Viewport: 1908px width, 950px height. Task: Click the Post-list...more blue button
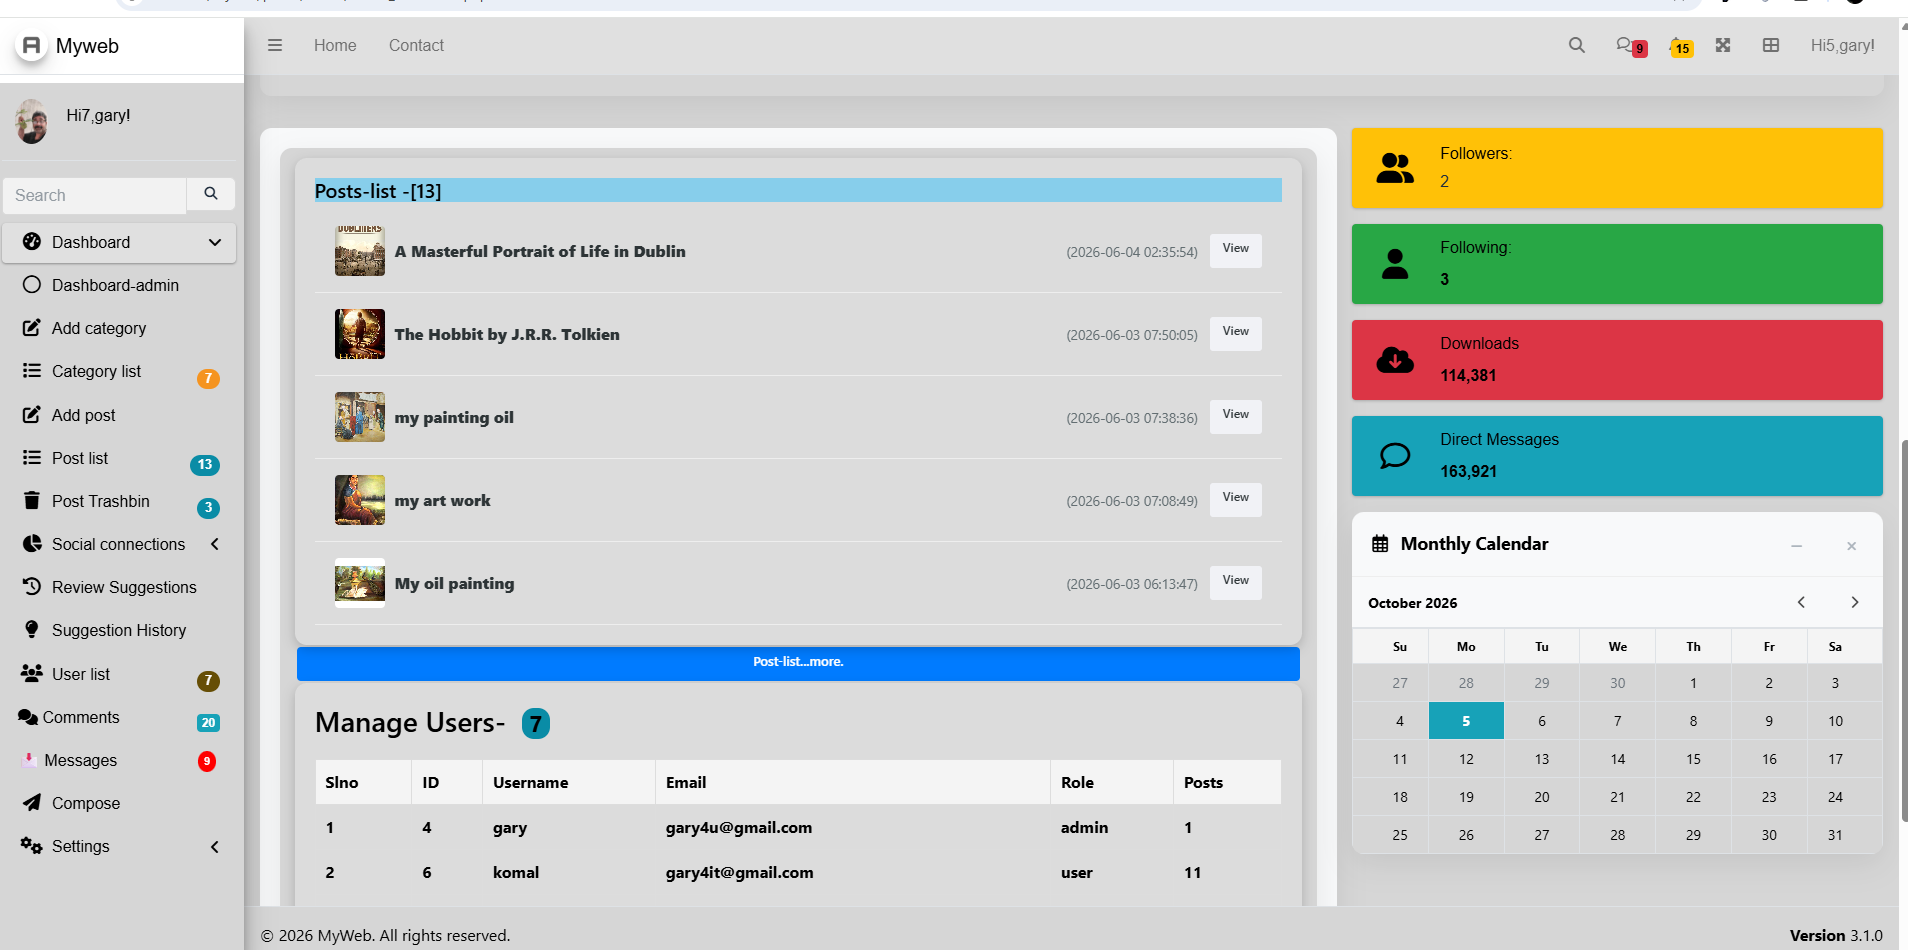[x=798, y=663]
